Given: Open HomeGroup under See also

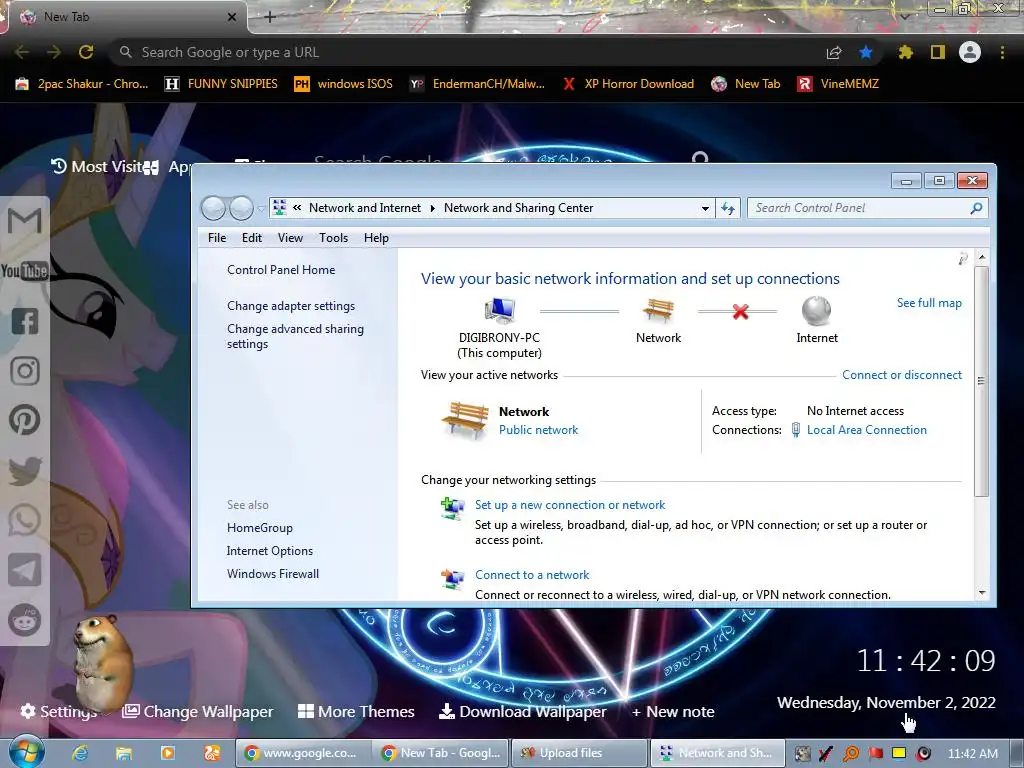Looking at the screenshot, I should point(259,528).
